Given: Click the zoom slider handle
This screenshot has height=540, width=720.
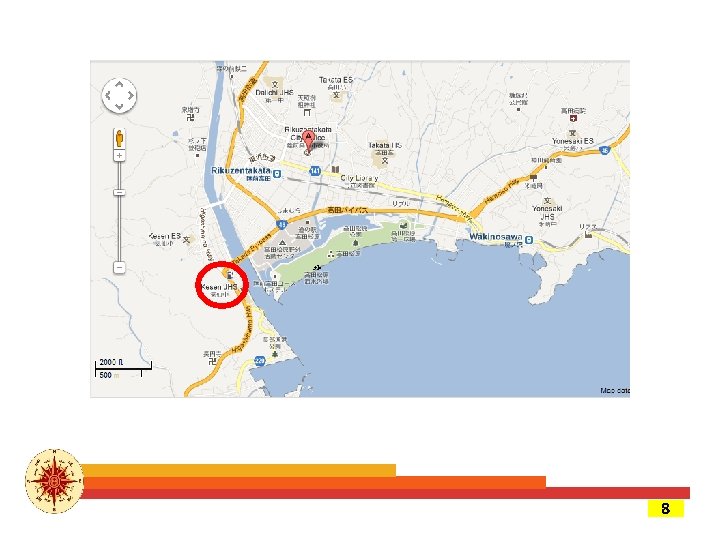Looking at the screenshot, I should [x=119, y=192].
